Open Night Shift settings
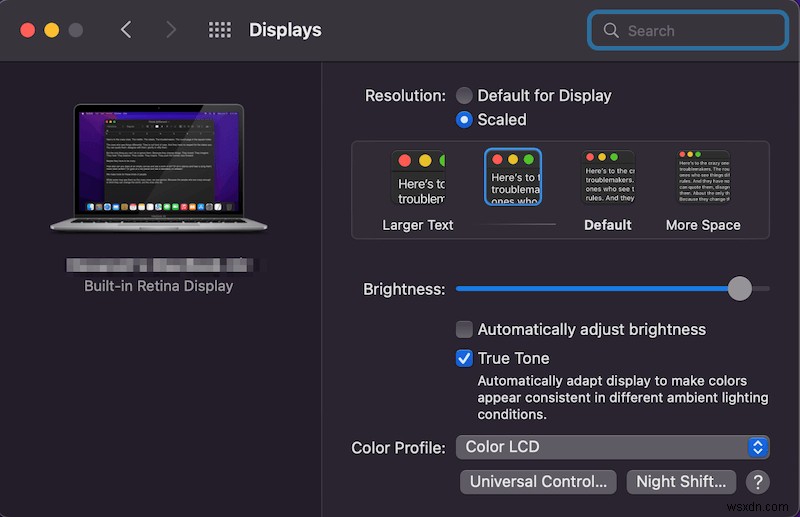Viewport: 800px width, 517px height. [681, 482]
